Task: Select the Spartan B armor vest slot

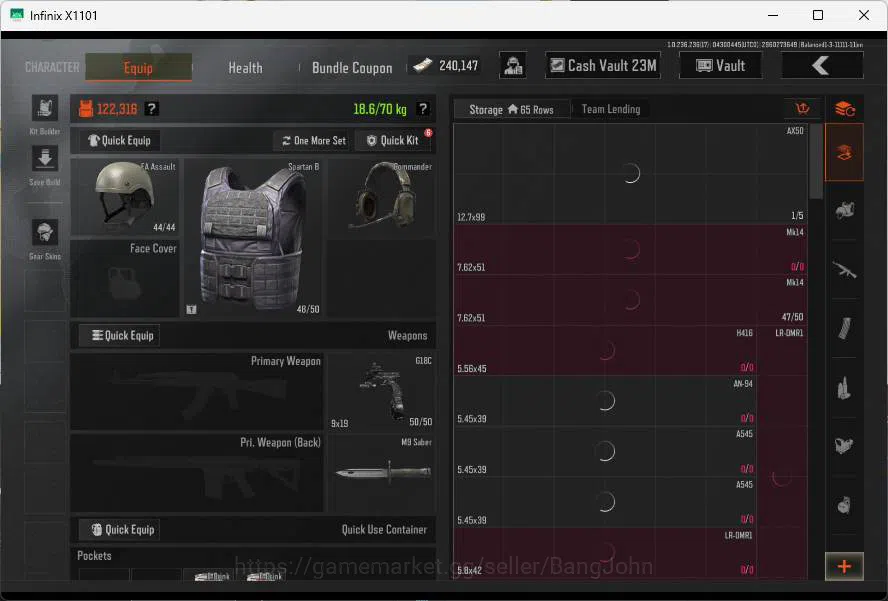Action: 253,238
